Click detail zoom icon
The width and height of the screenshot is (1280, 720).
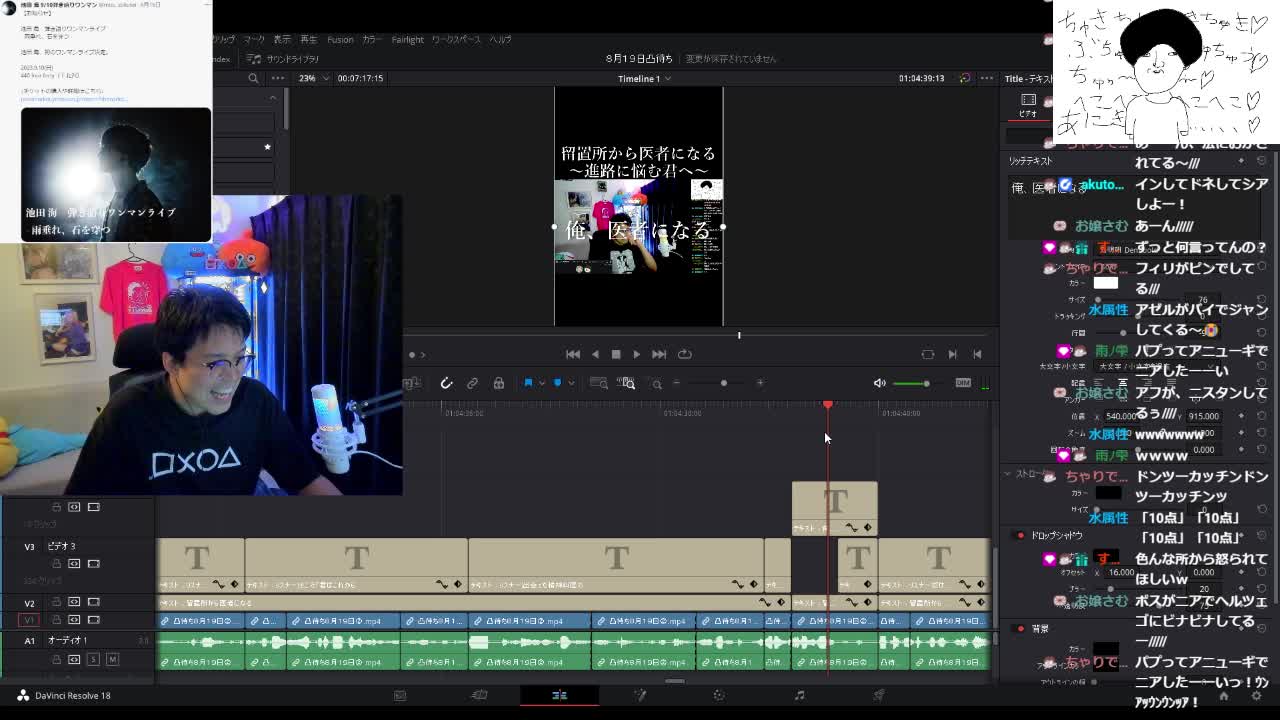pos(627,383)
